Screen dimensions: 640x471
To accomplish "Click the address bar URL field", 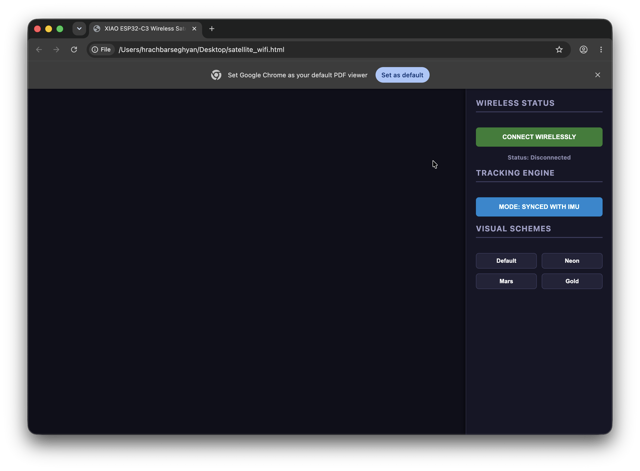I will point(333,49).
